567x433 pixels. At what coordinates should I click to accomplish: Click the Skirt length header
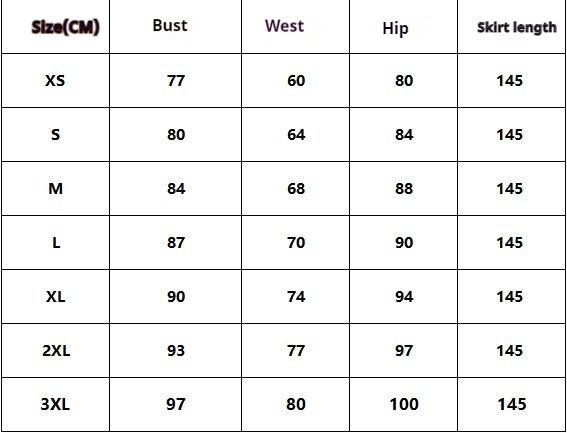[x=517, y=27]
